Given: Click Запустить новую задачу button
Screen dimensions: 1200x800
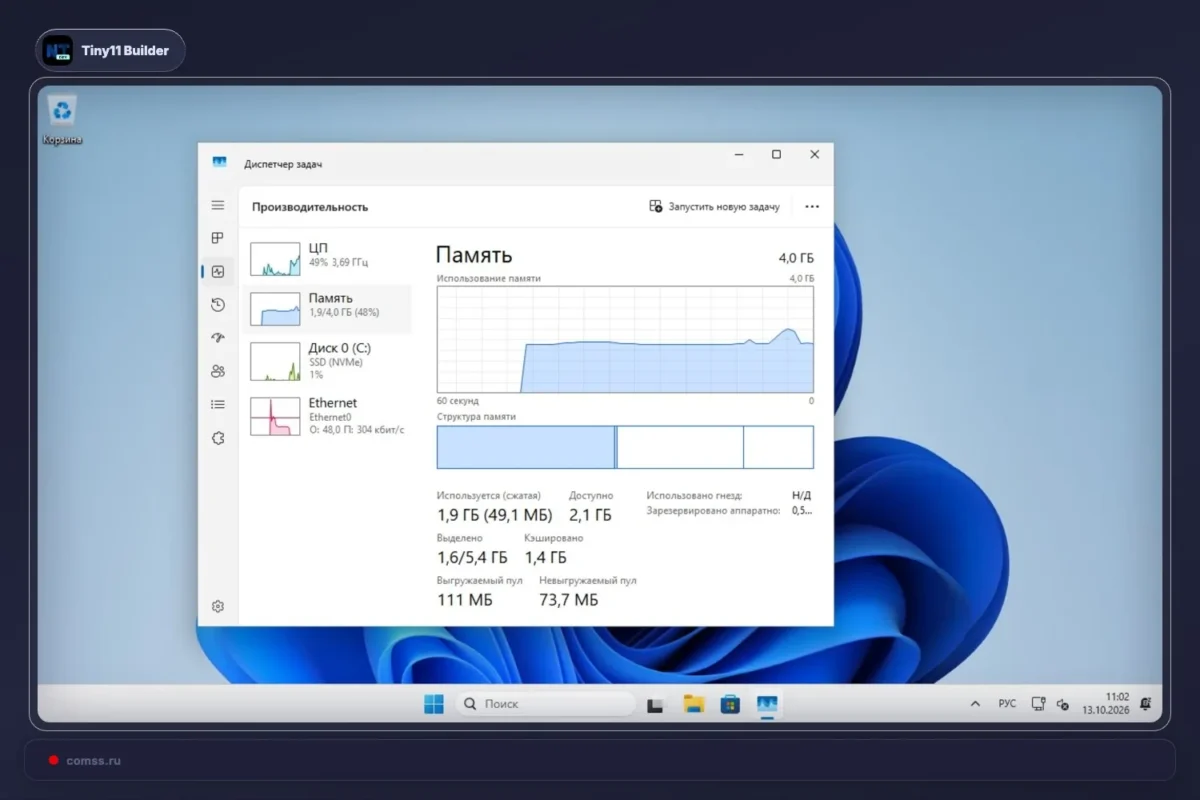Looking at the screenshot, I should (x=714, y=206).
